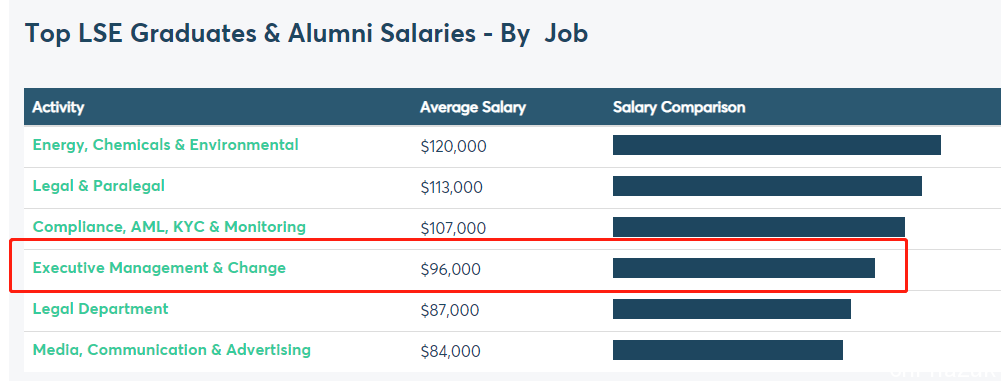Click the $113,000 salary value
Viewport: 1001px width, 381px height.
(x=451, y=188)
